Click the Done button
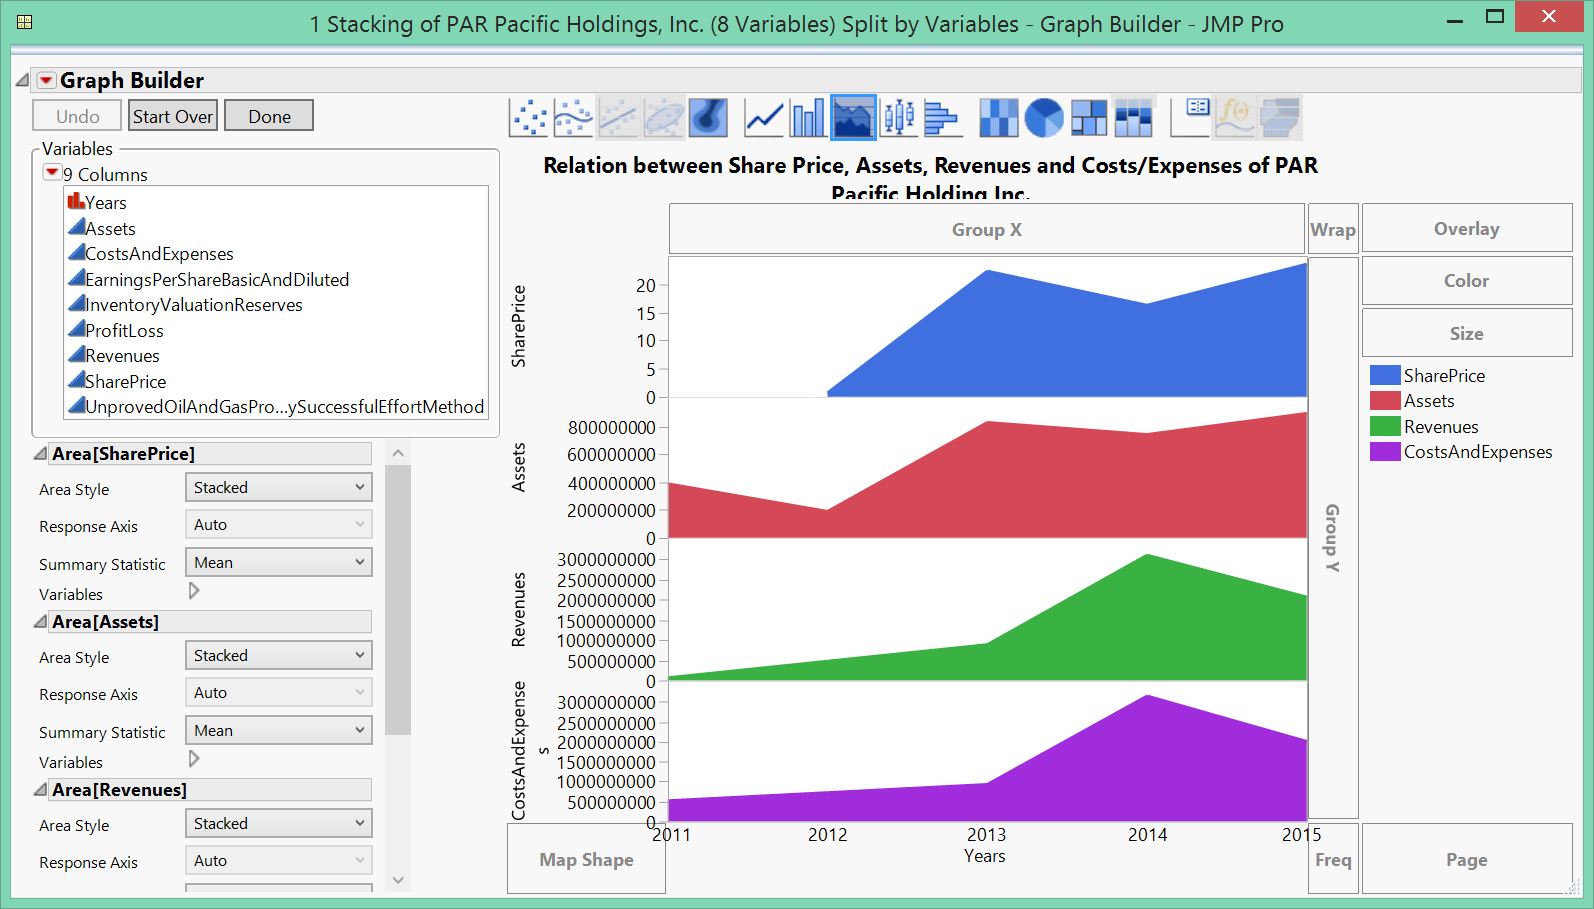The image size is (1594, 909). [269, 116]
